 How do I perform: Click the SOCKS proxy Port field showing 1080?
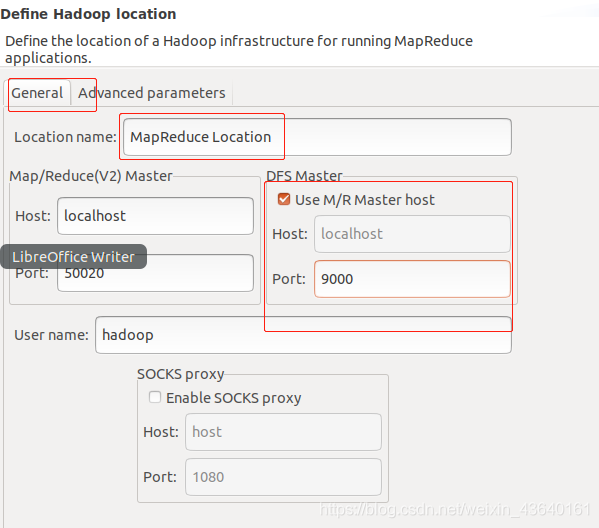(x=283, y=477)
